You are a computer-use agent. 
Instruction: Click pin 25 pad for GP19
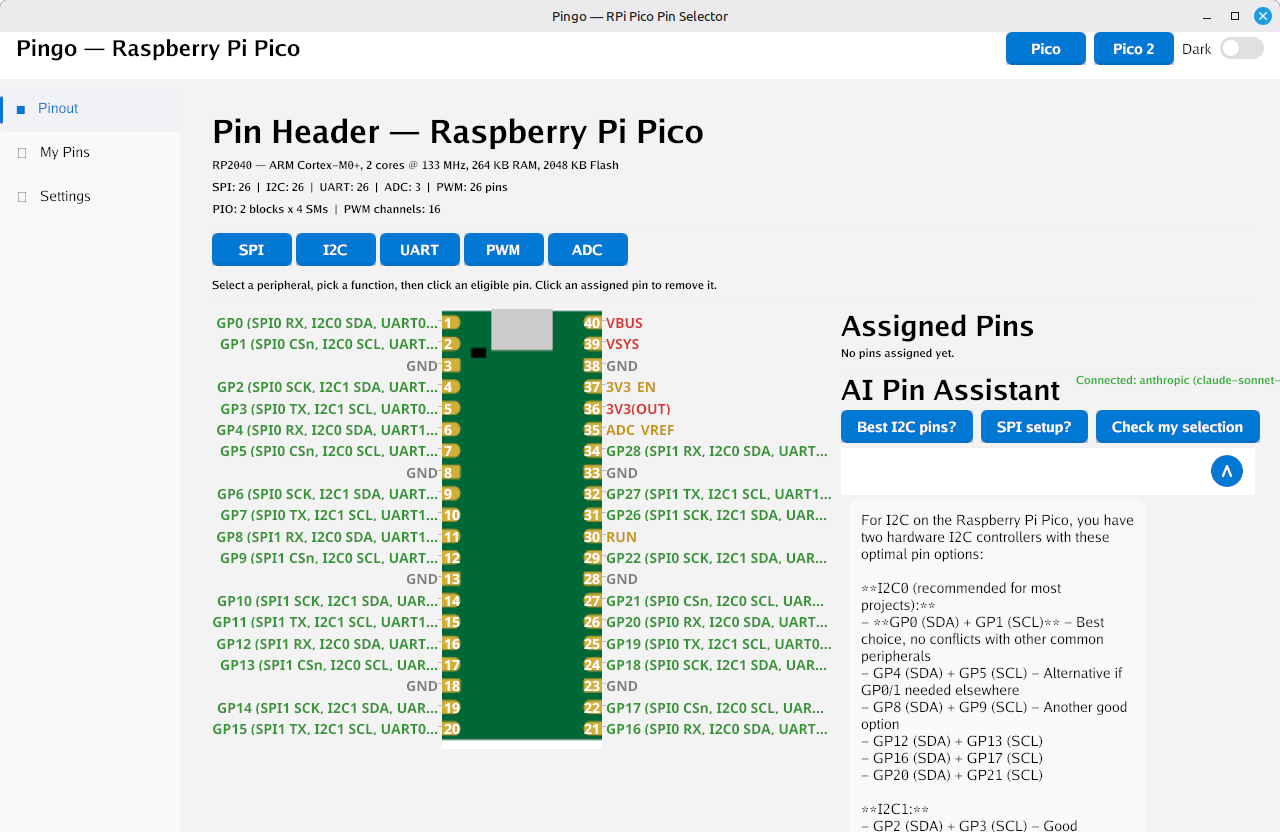[x=593, y=644]
